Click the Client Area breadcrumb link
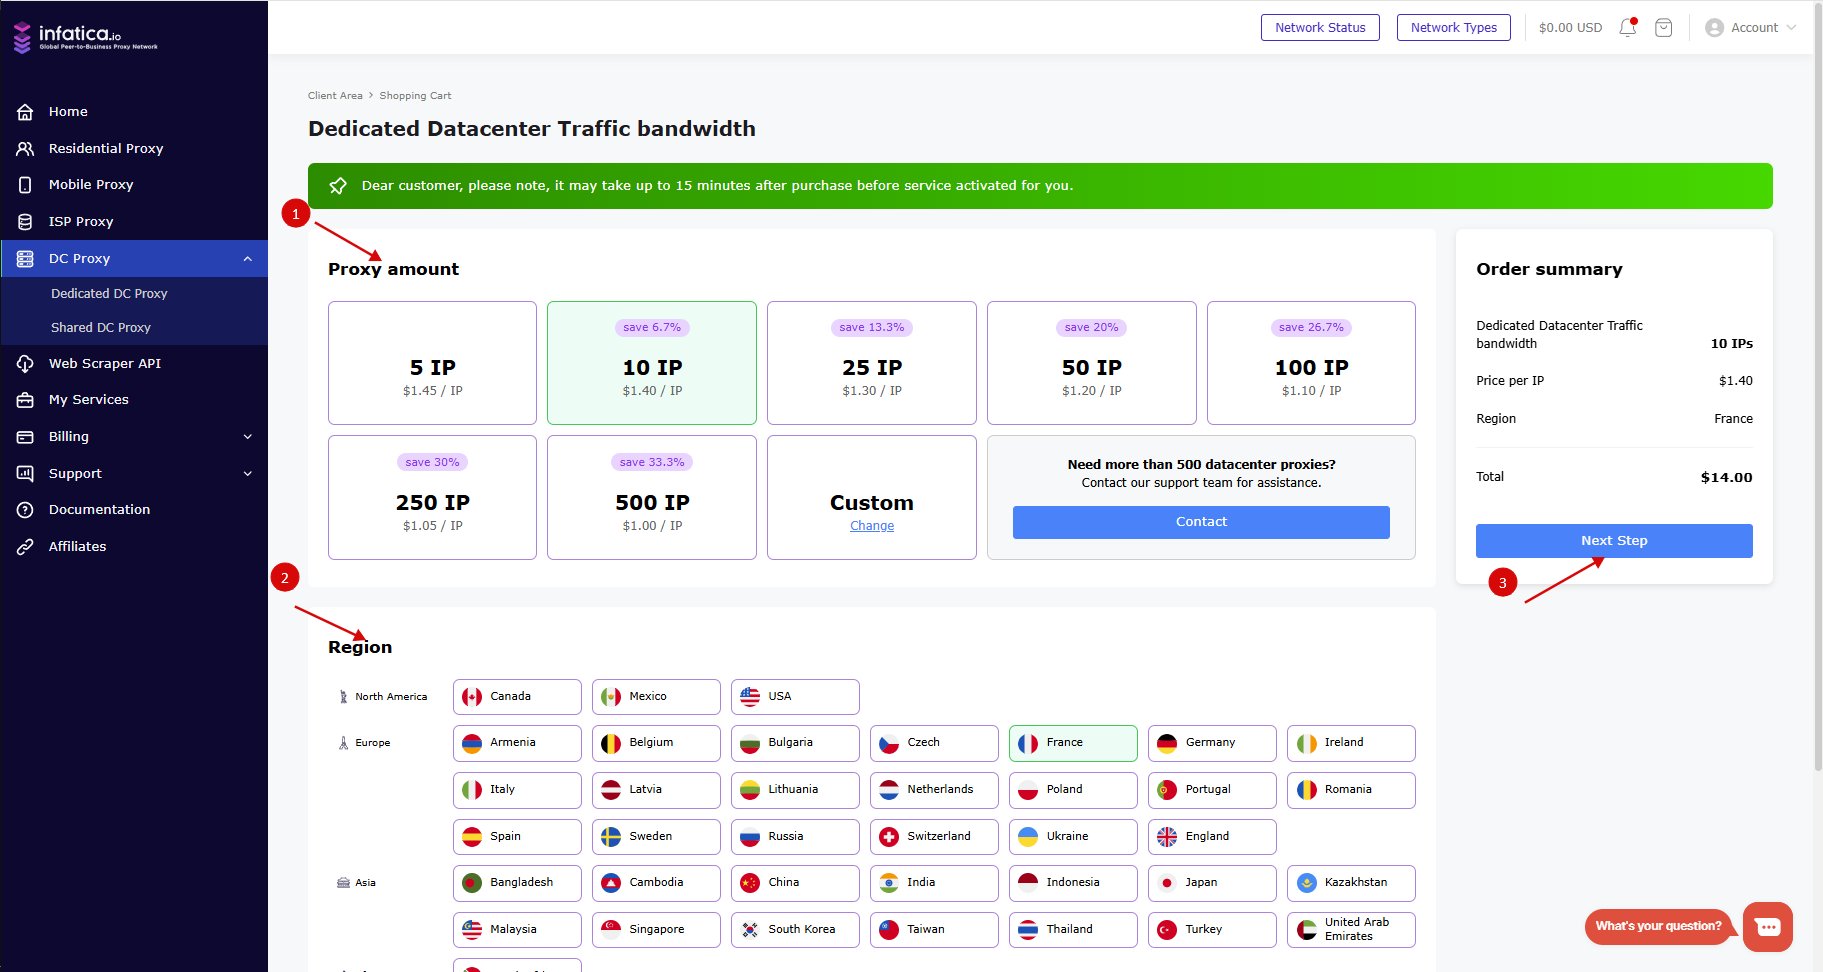This screenshot has height=972, width=1823. (x=335, y=96)
